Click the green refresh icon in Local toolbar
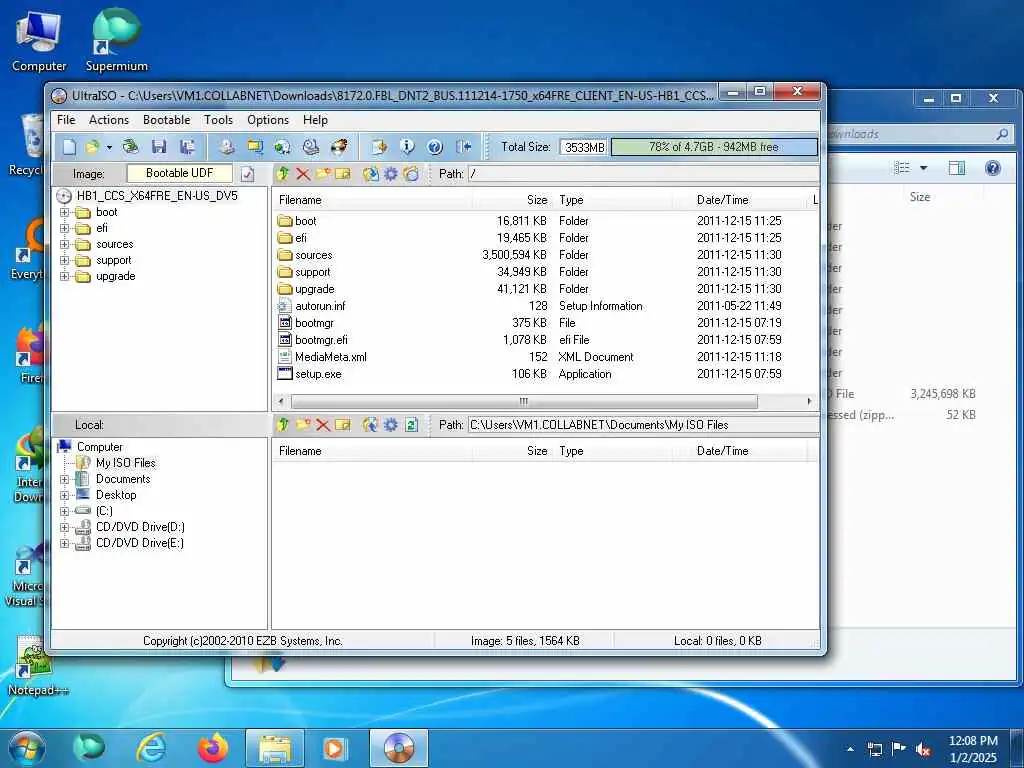The image size is (1024, 768). tap(411, 425)
